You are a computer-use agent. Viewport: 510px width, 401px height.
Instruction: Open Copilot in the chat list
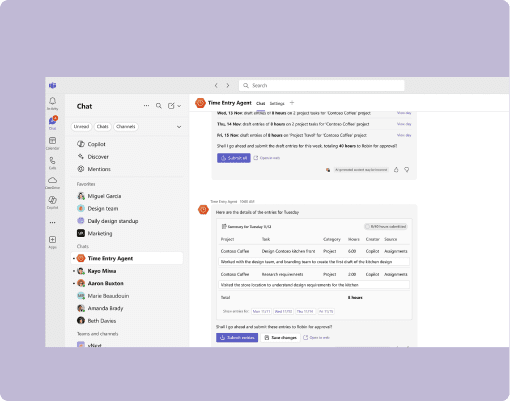(127, 144)
